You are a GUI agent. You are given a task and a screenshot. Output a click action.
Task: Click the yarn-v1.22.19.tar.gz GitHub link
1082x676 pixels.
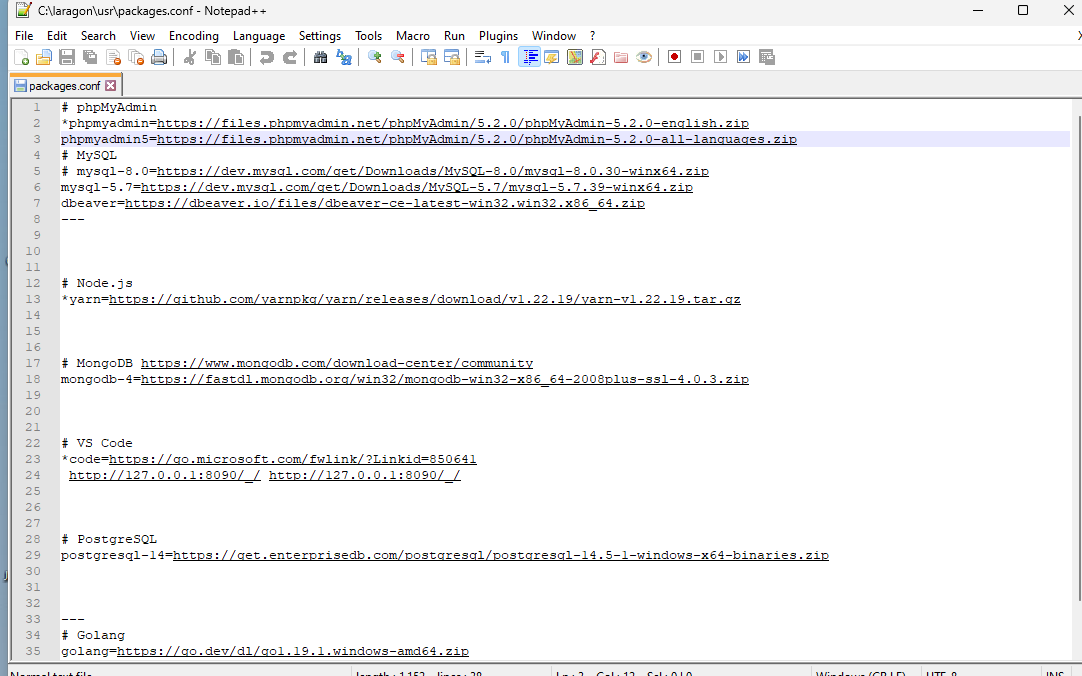click(x=424, y=299)
